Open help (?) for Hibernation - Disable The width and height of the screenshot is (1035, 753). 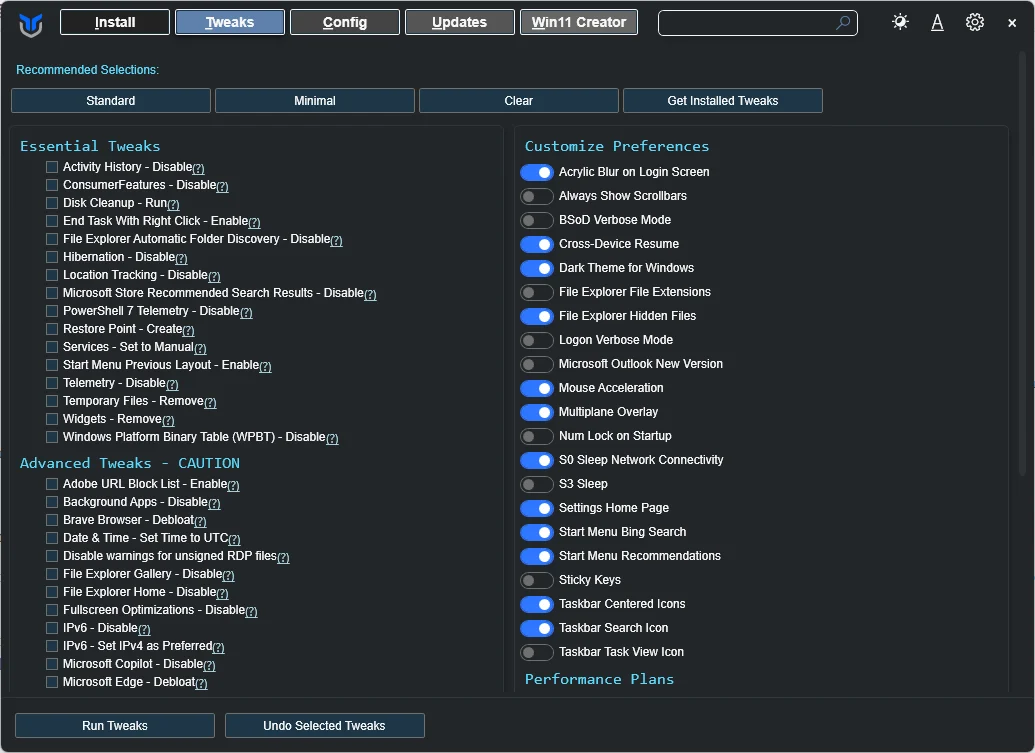182,258
